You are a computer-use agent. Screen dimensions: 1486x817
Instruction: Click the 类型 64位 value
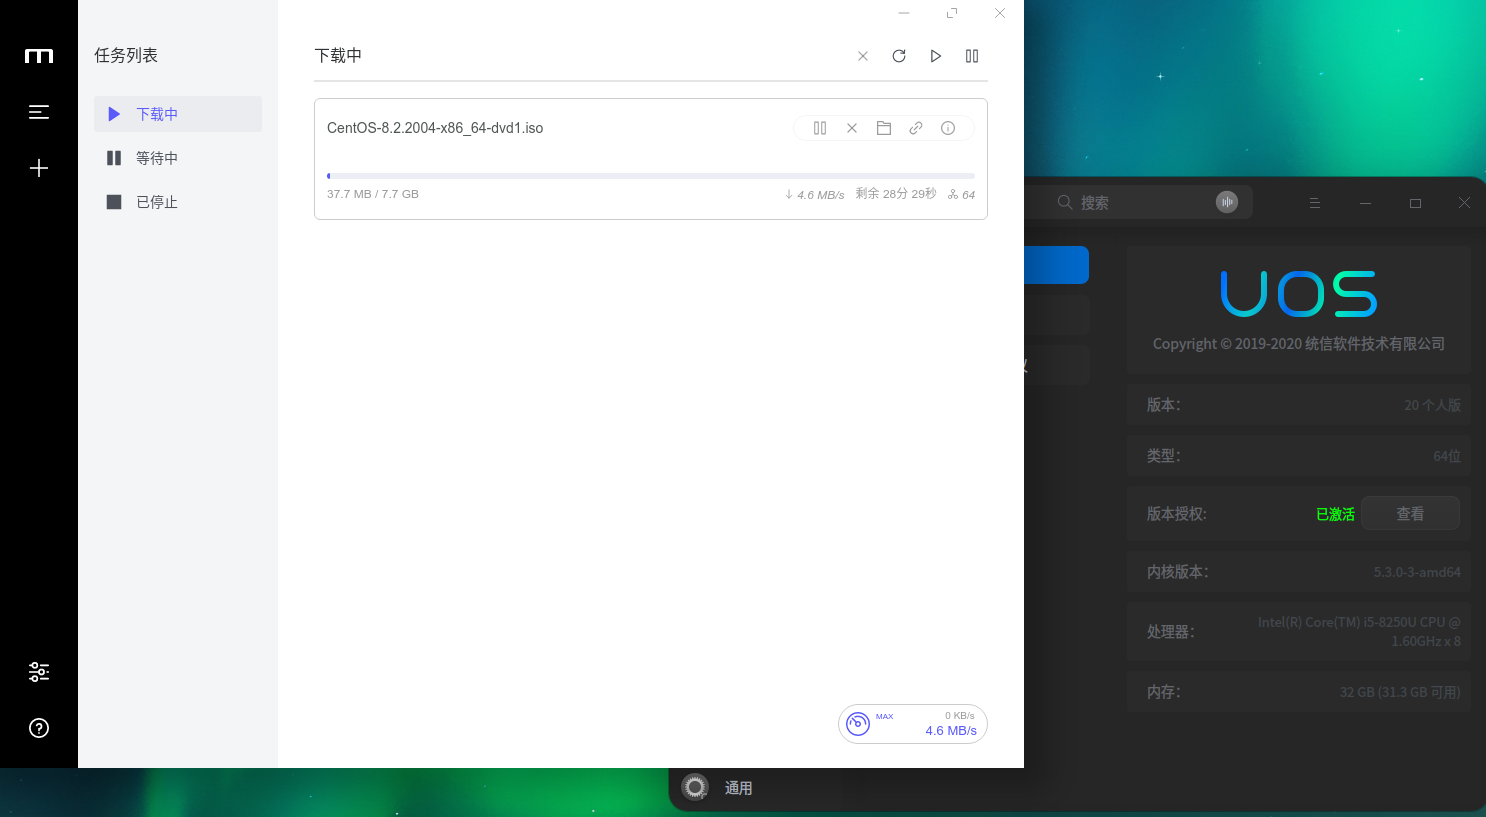[x=1447, y=456]
